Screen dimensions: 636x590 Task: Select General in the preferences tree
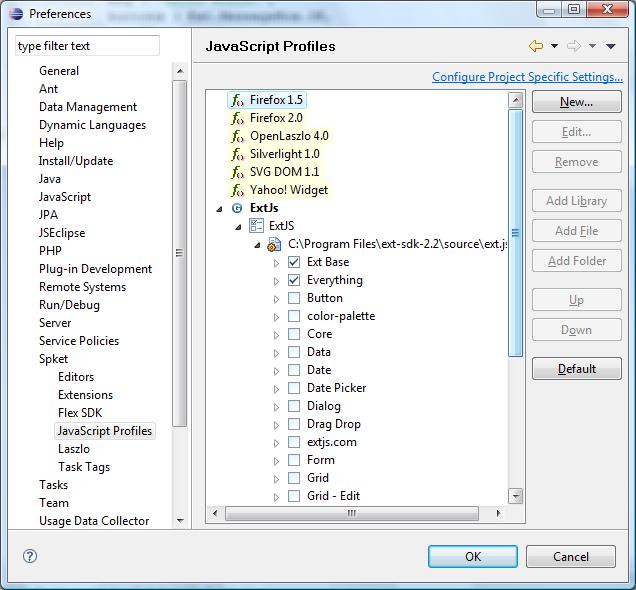(59, 71)
